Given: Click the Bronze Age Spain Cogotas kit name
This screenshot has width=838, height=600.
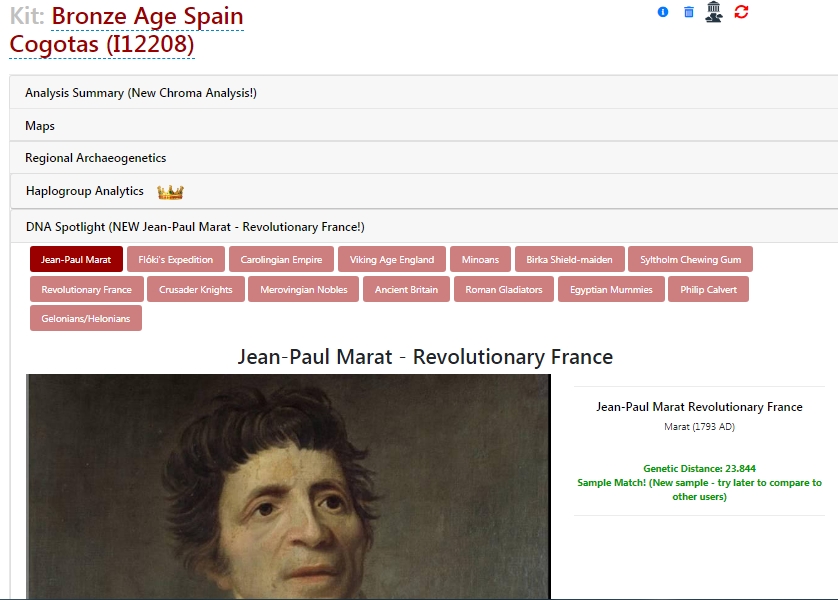Looking at the screenshot, I should (x=127, y=30).
